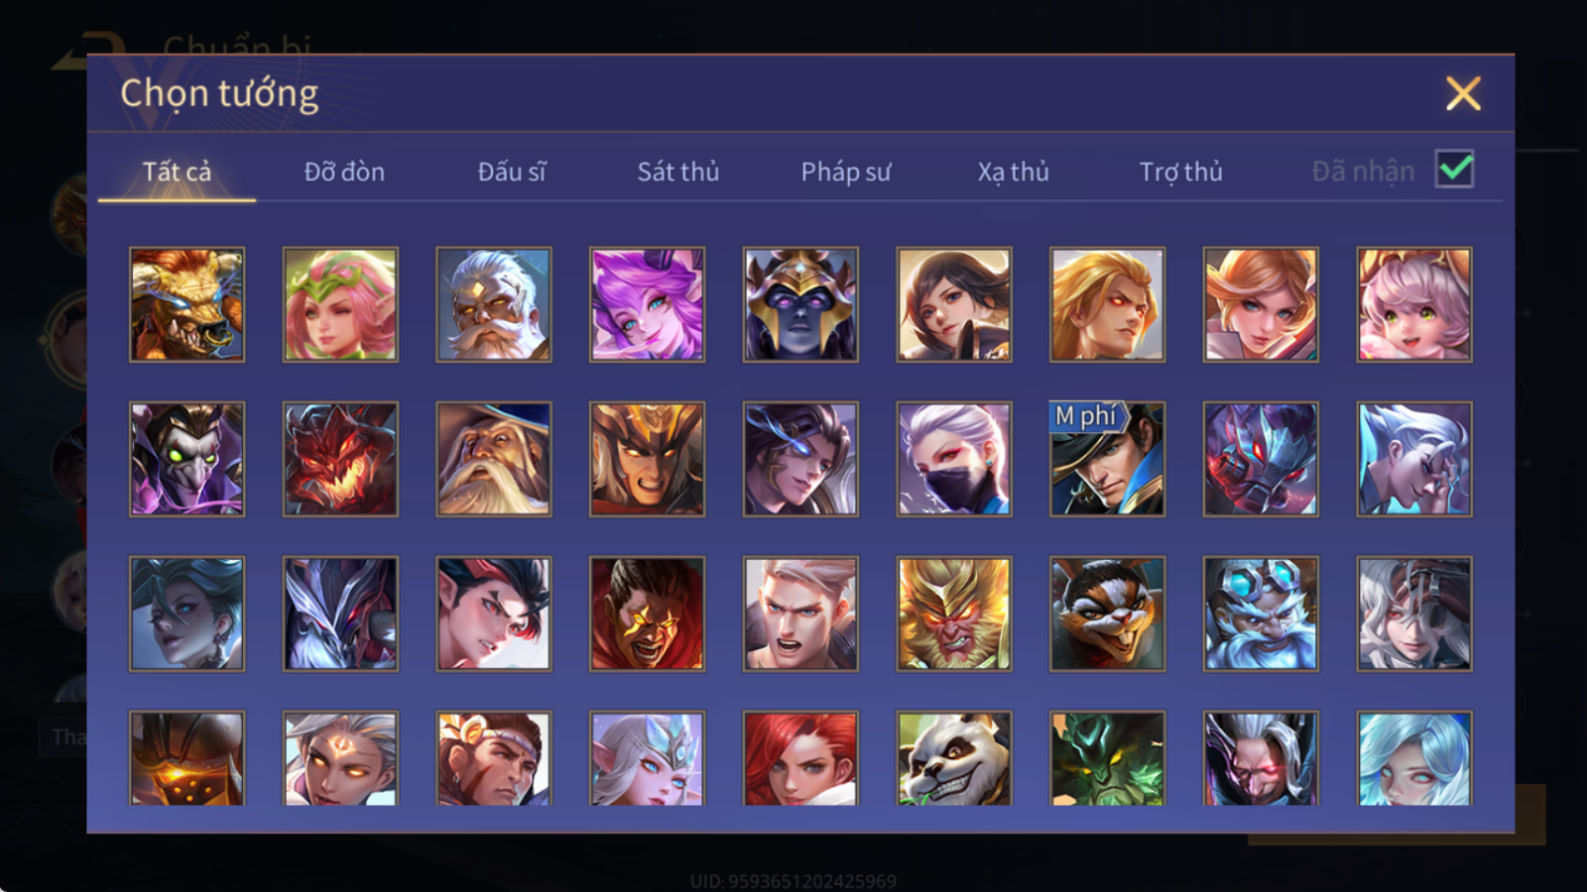Screen dimensions: 1587x892
Task: Switch to the Trợ thủ tab
Action: click(x=1181, y=171)
